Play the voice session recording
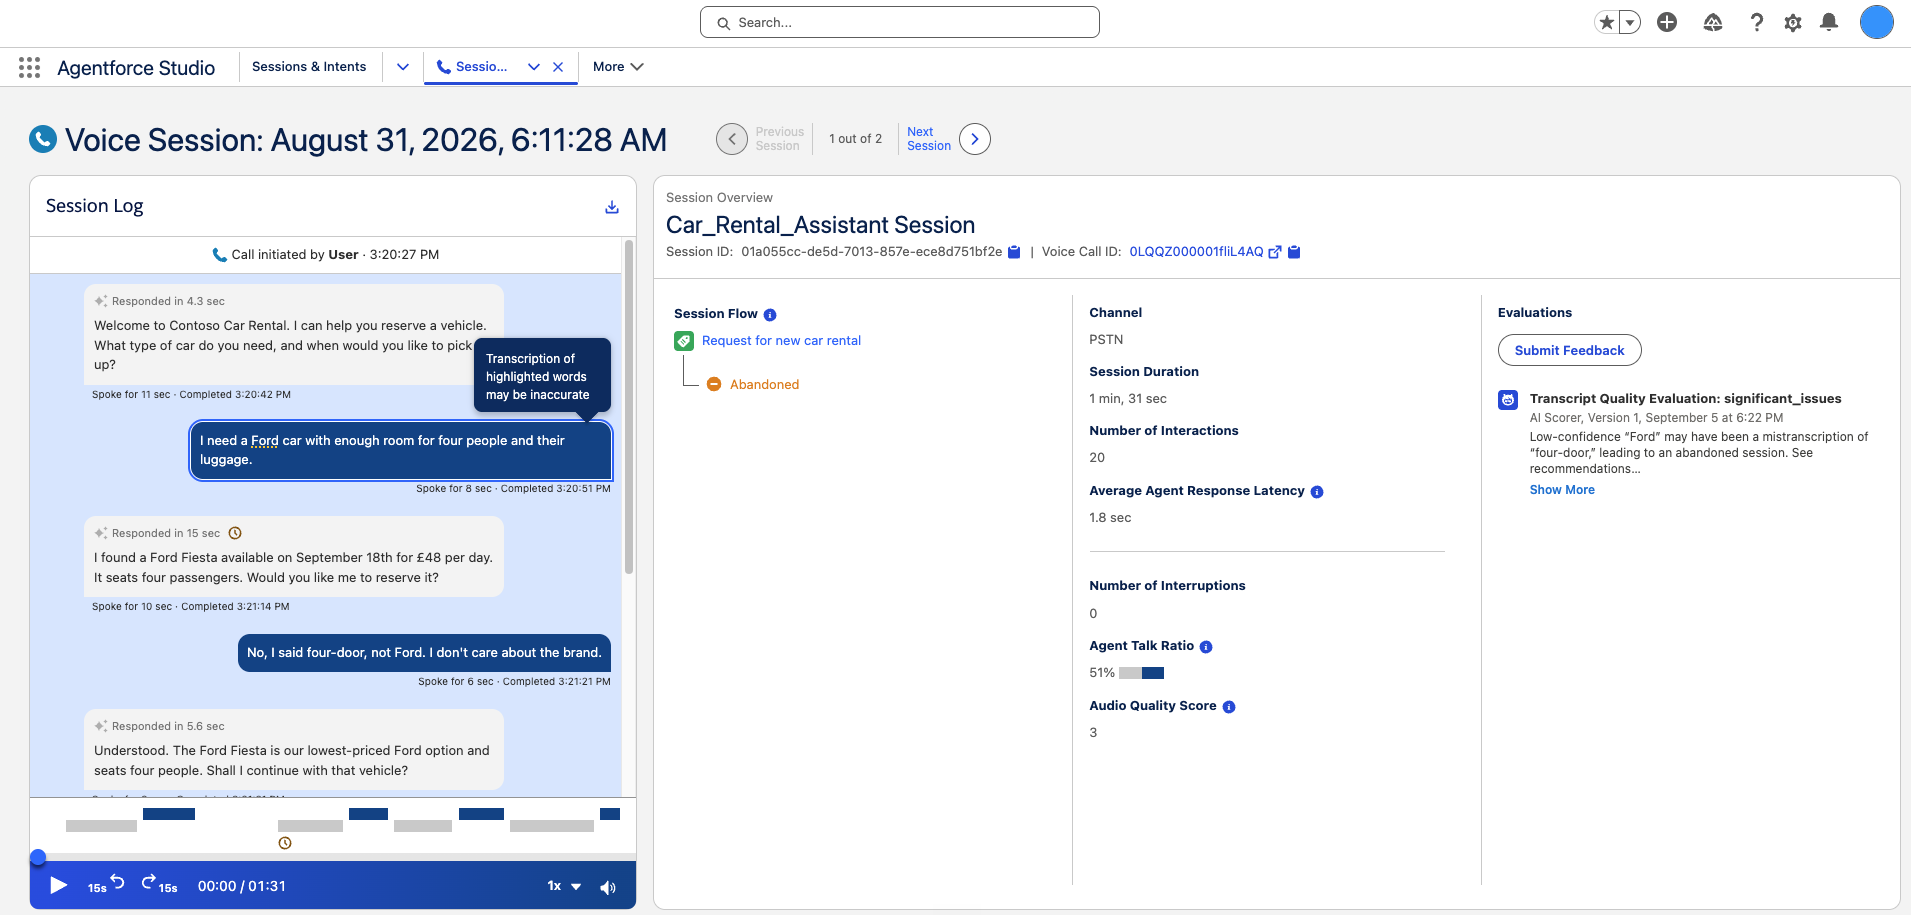The height and width of the screenshot is (915, 1911). [58, 886]
